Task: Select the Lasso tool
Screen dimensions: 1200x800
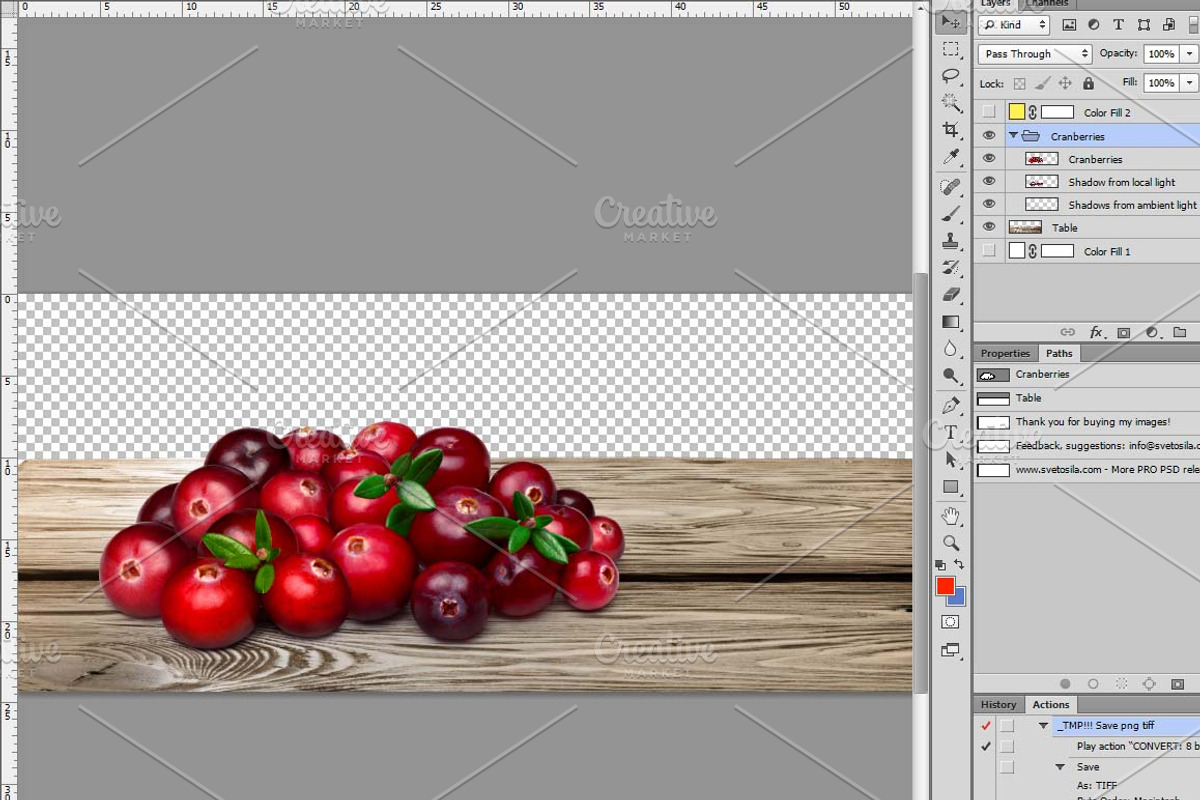Action: coord(951,76)
